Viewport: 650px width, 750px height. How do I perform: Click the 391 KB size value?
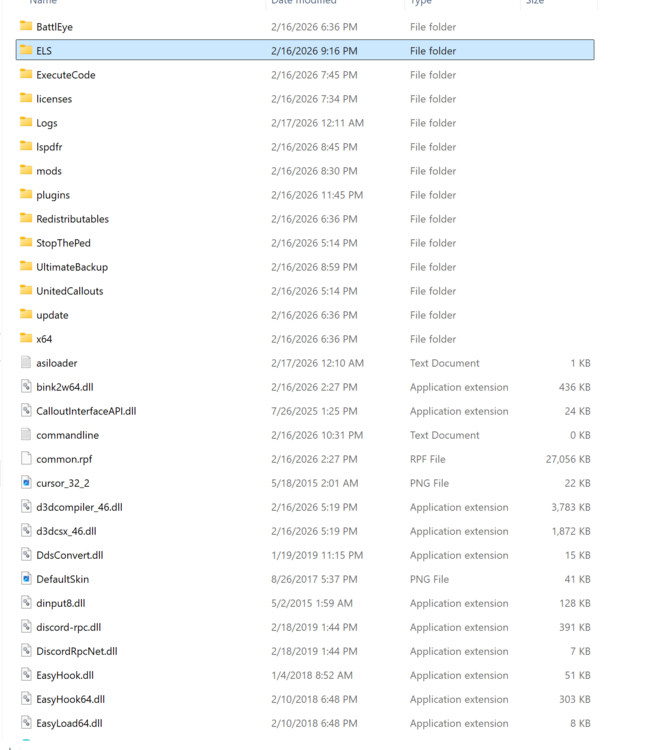[575, 627]
